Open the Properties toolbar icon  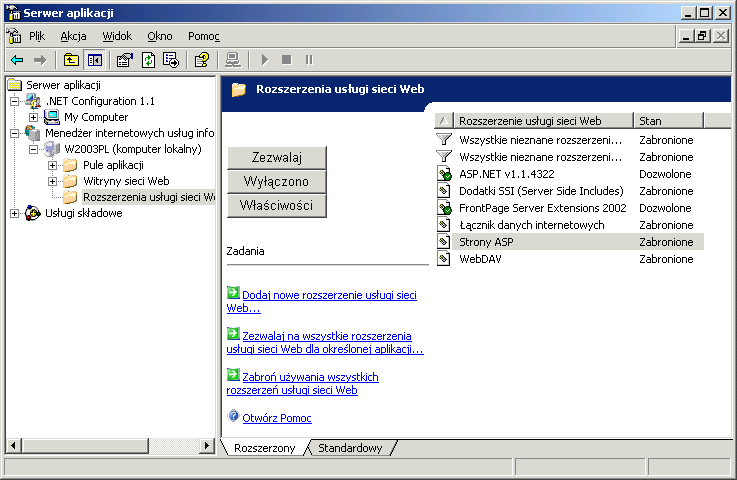125,60
